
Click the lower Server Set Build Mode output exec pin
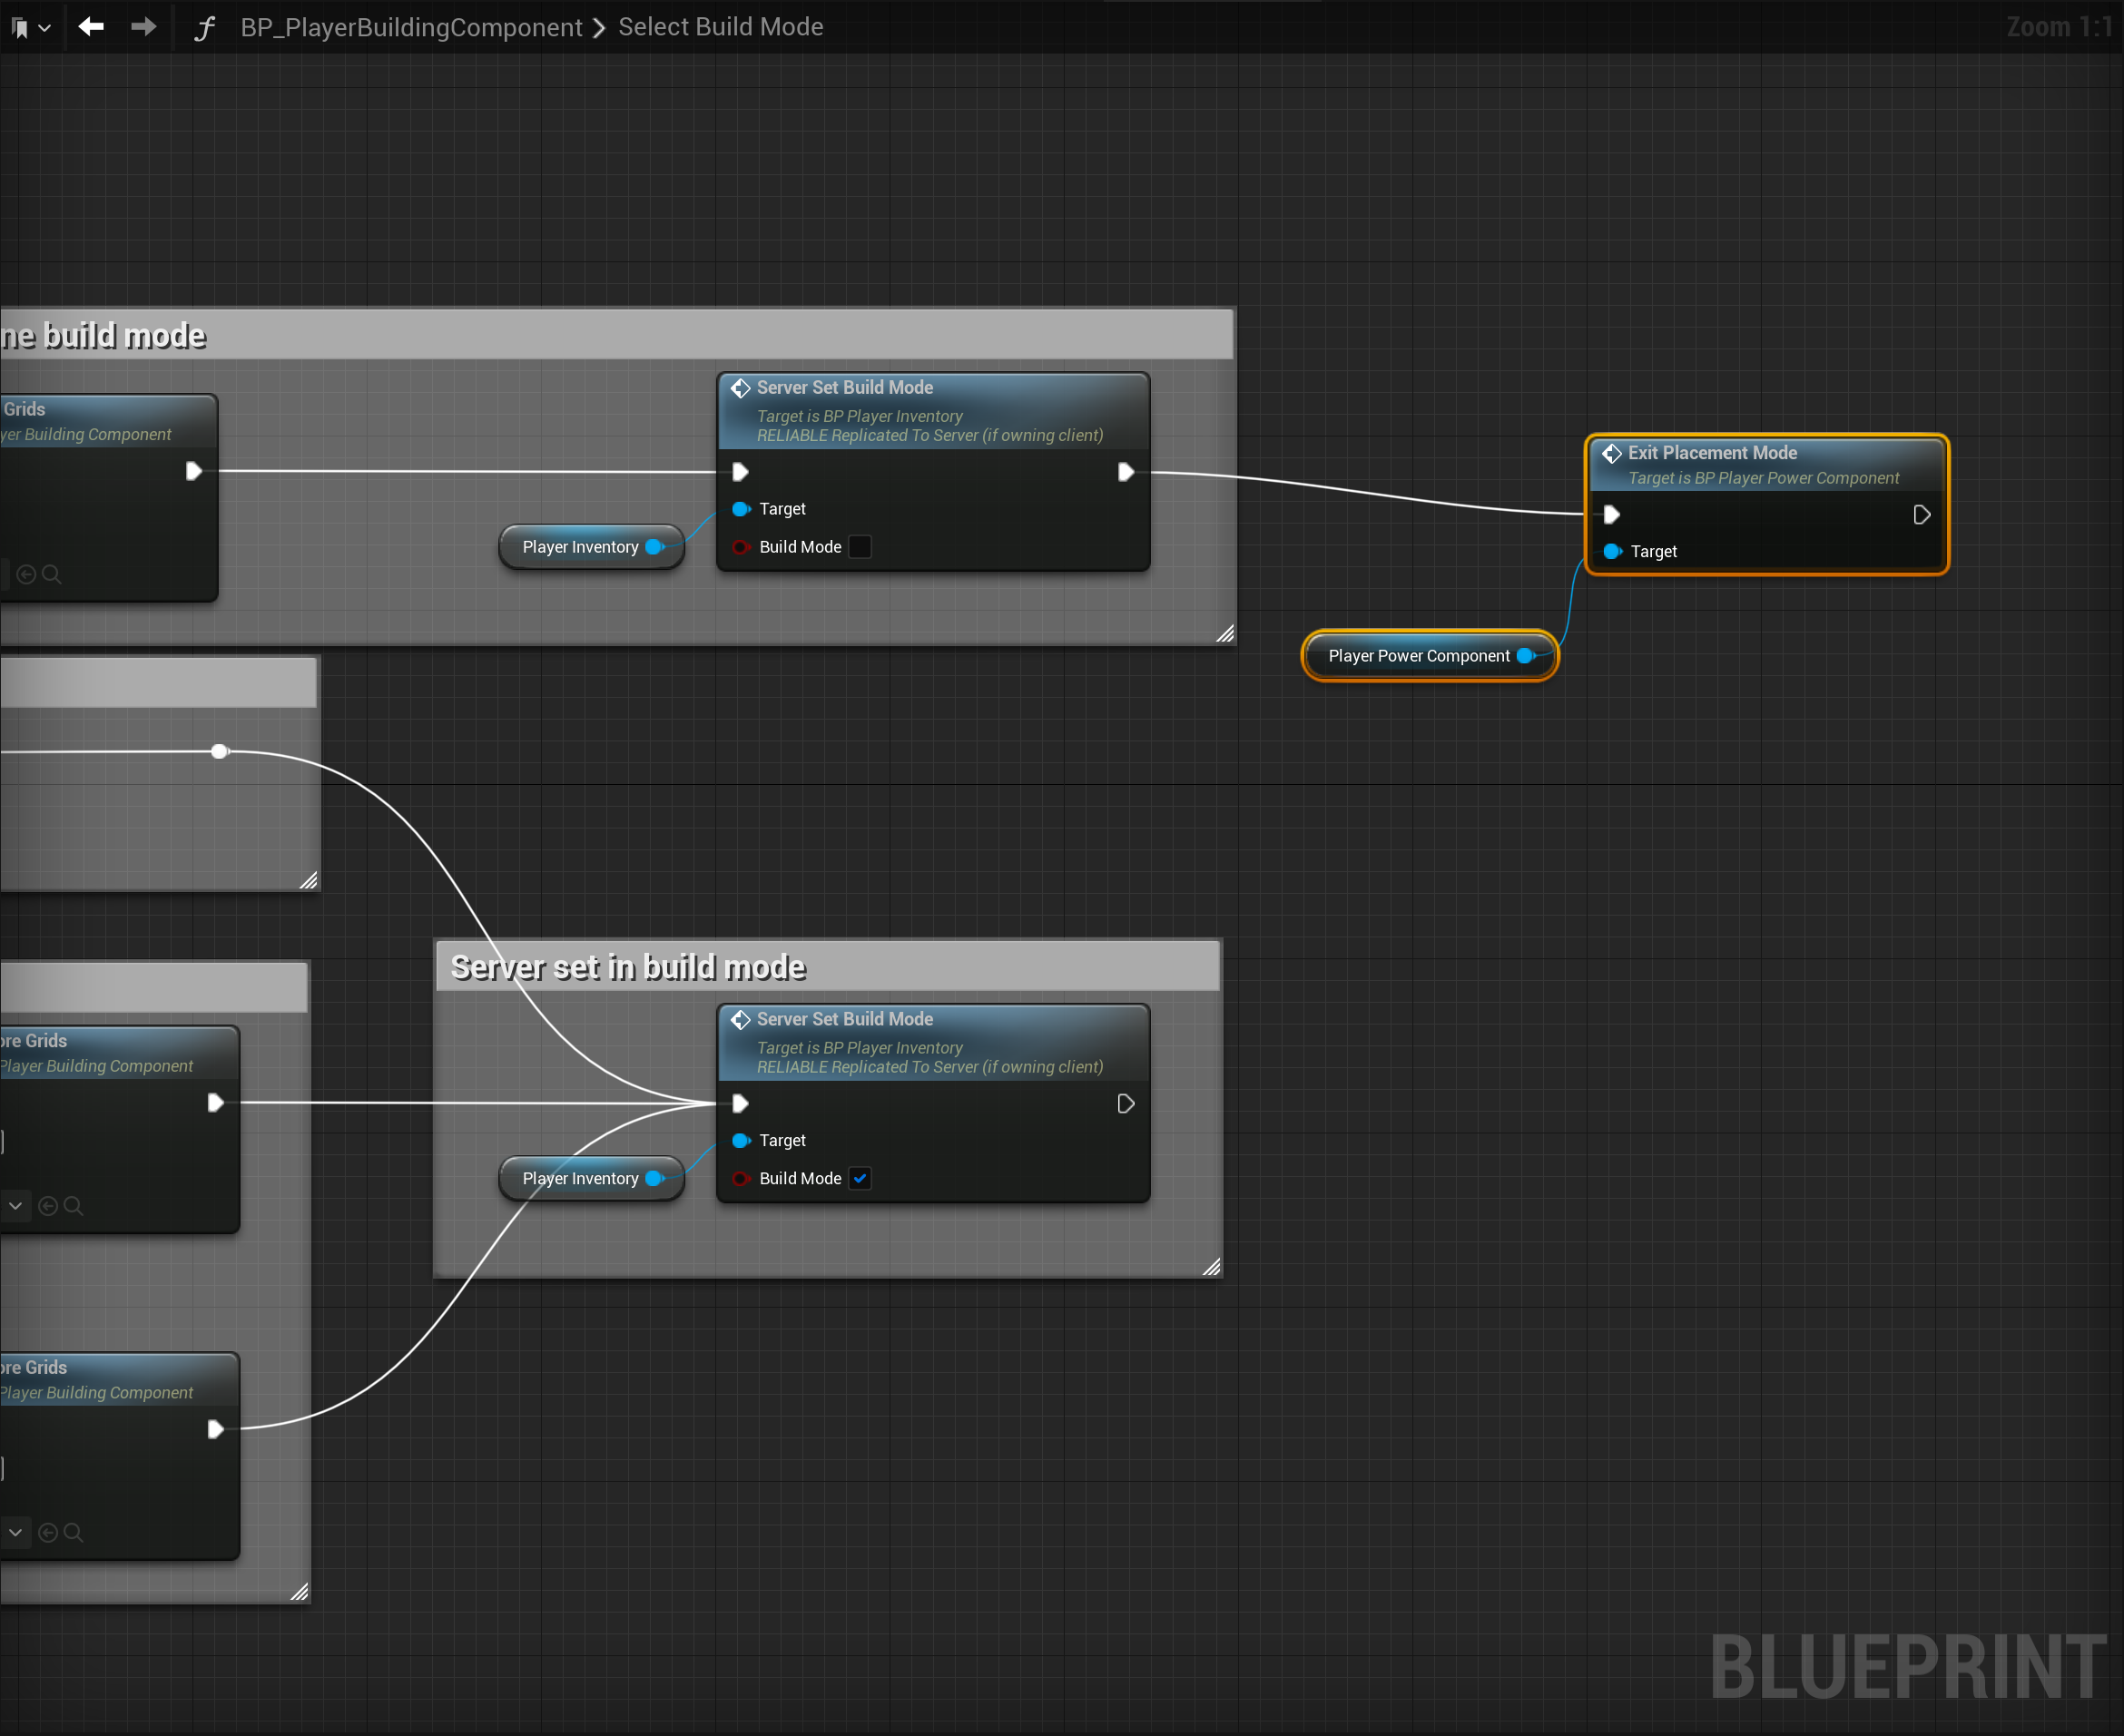[x=1125, y=1104]
